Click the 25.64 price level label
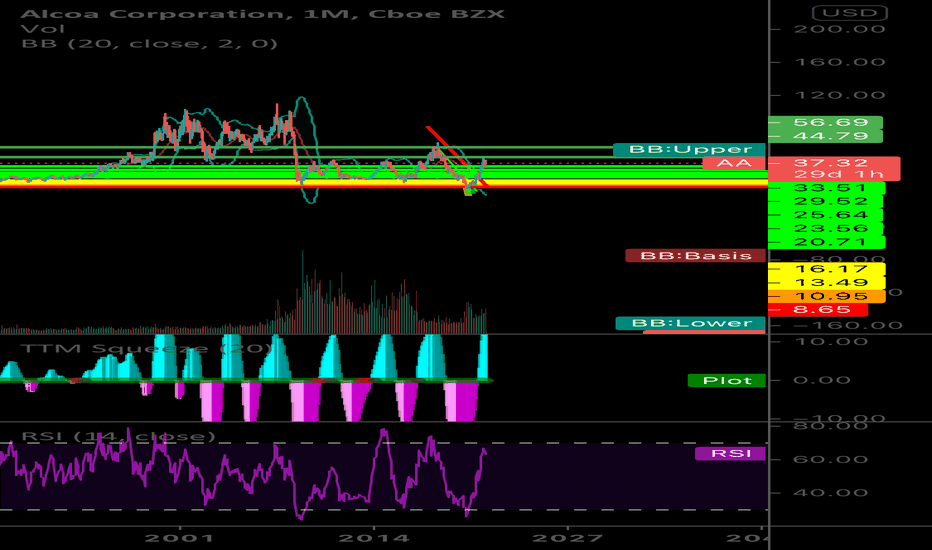The height and width of the screenshot is (550, 932). (826, 215)
